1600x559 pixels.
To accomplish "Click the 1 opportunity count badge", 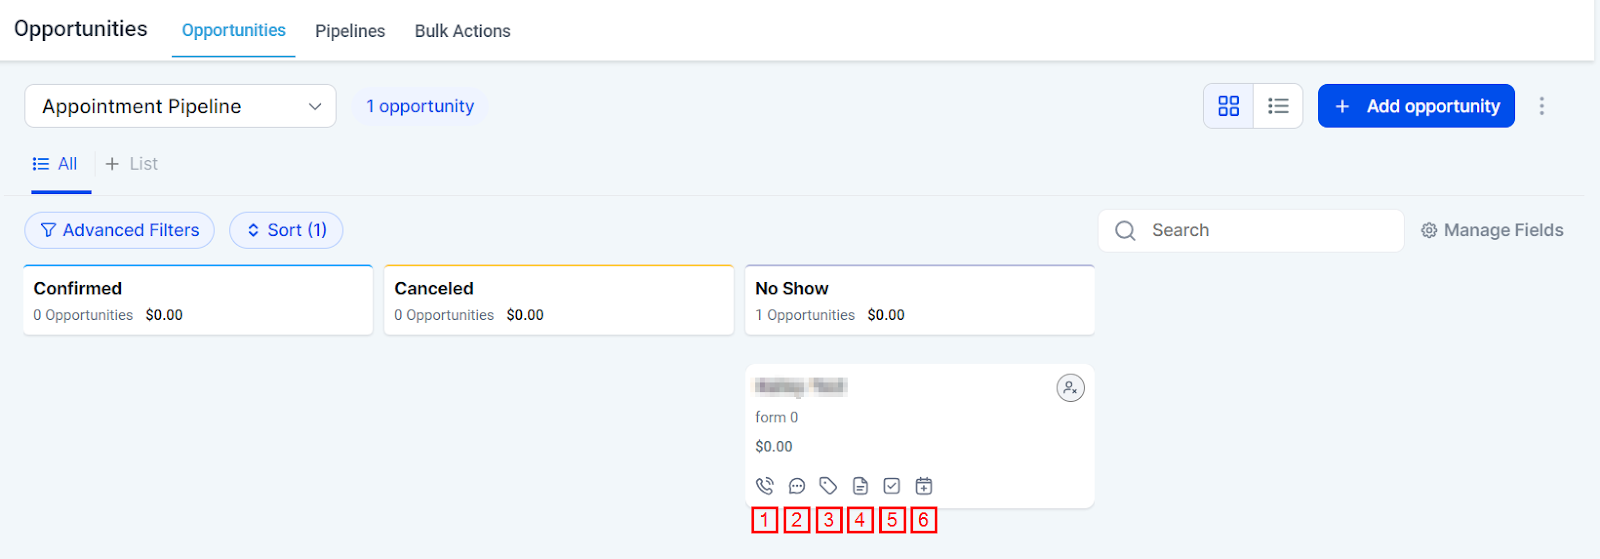I will (420, 106).
